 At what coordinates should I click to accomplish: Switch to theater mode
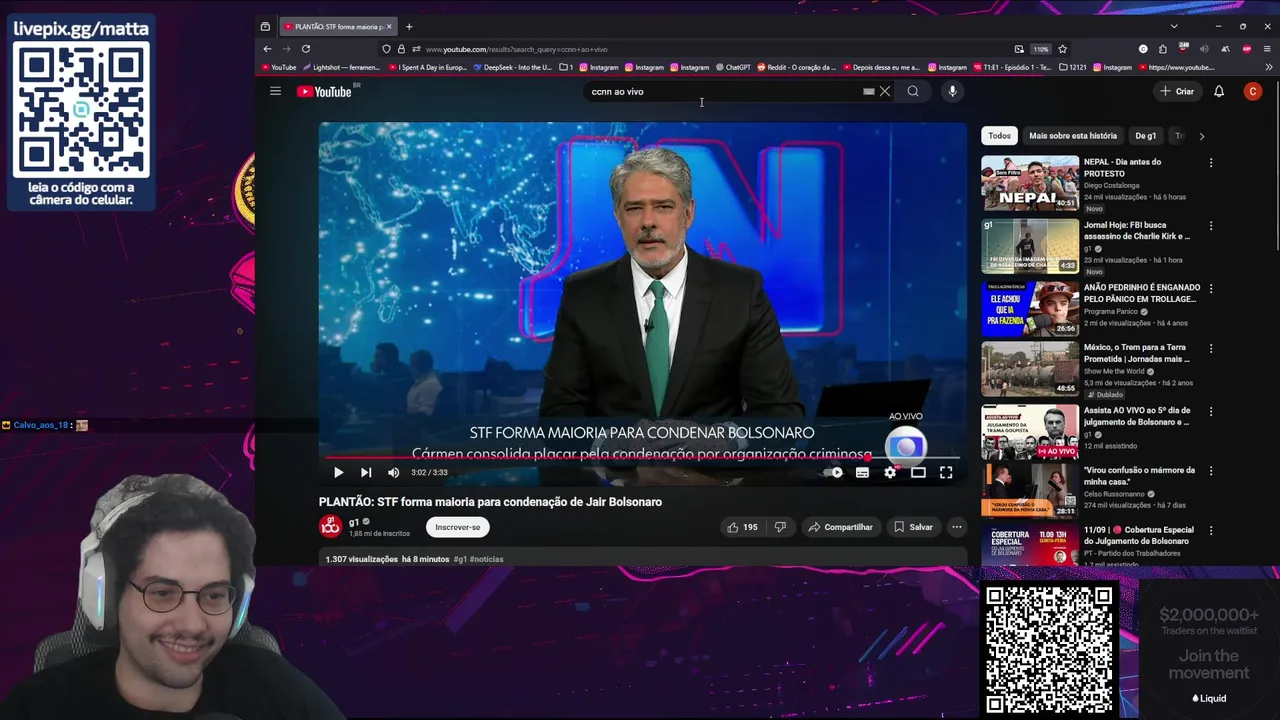pyautogui.click(x=918, y=473)
